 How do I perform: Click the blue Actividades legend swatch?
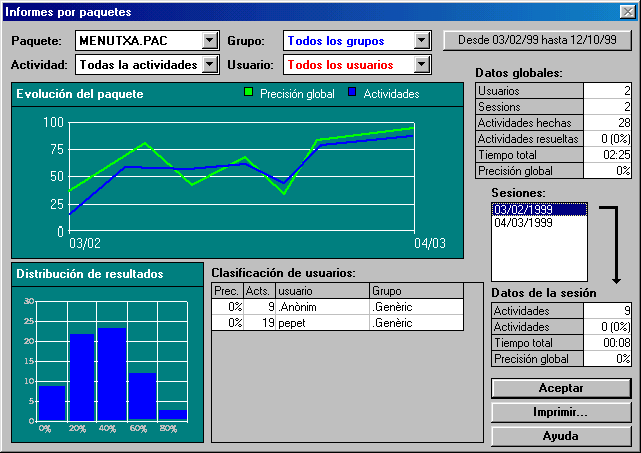click(352, 92)
